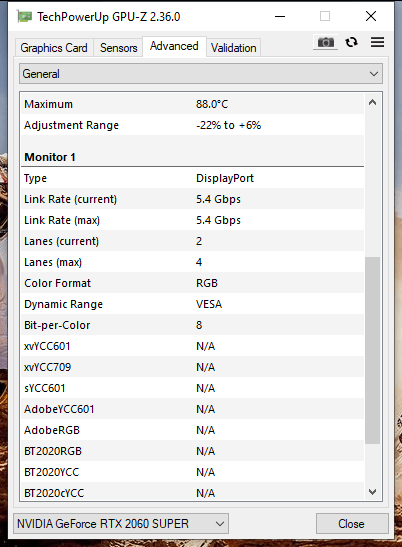The width and height of the screenshot is (402, 547).
Task: Select the Maximum row label
Action: (49, 104)
